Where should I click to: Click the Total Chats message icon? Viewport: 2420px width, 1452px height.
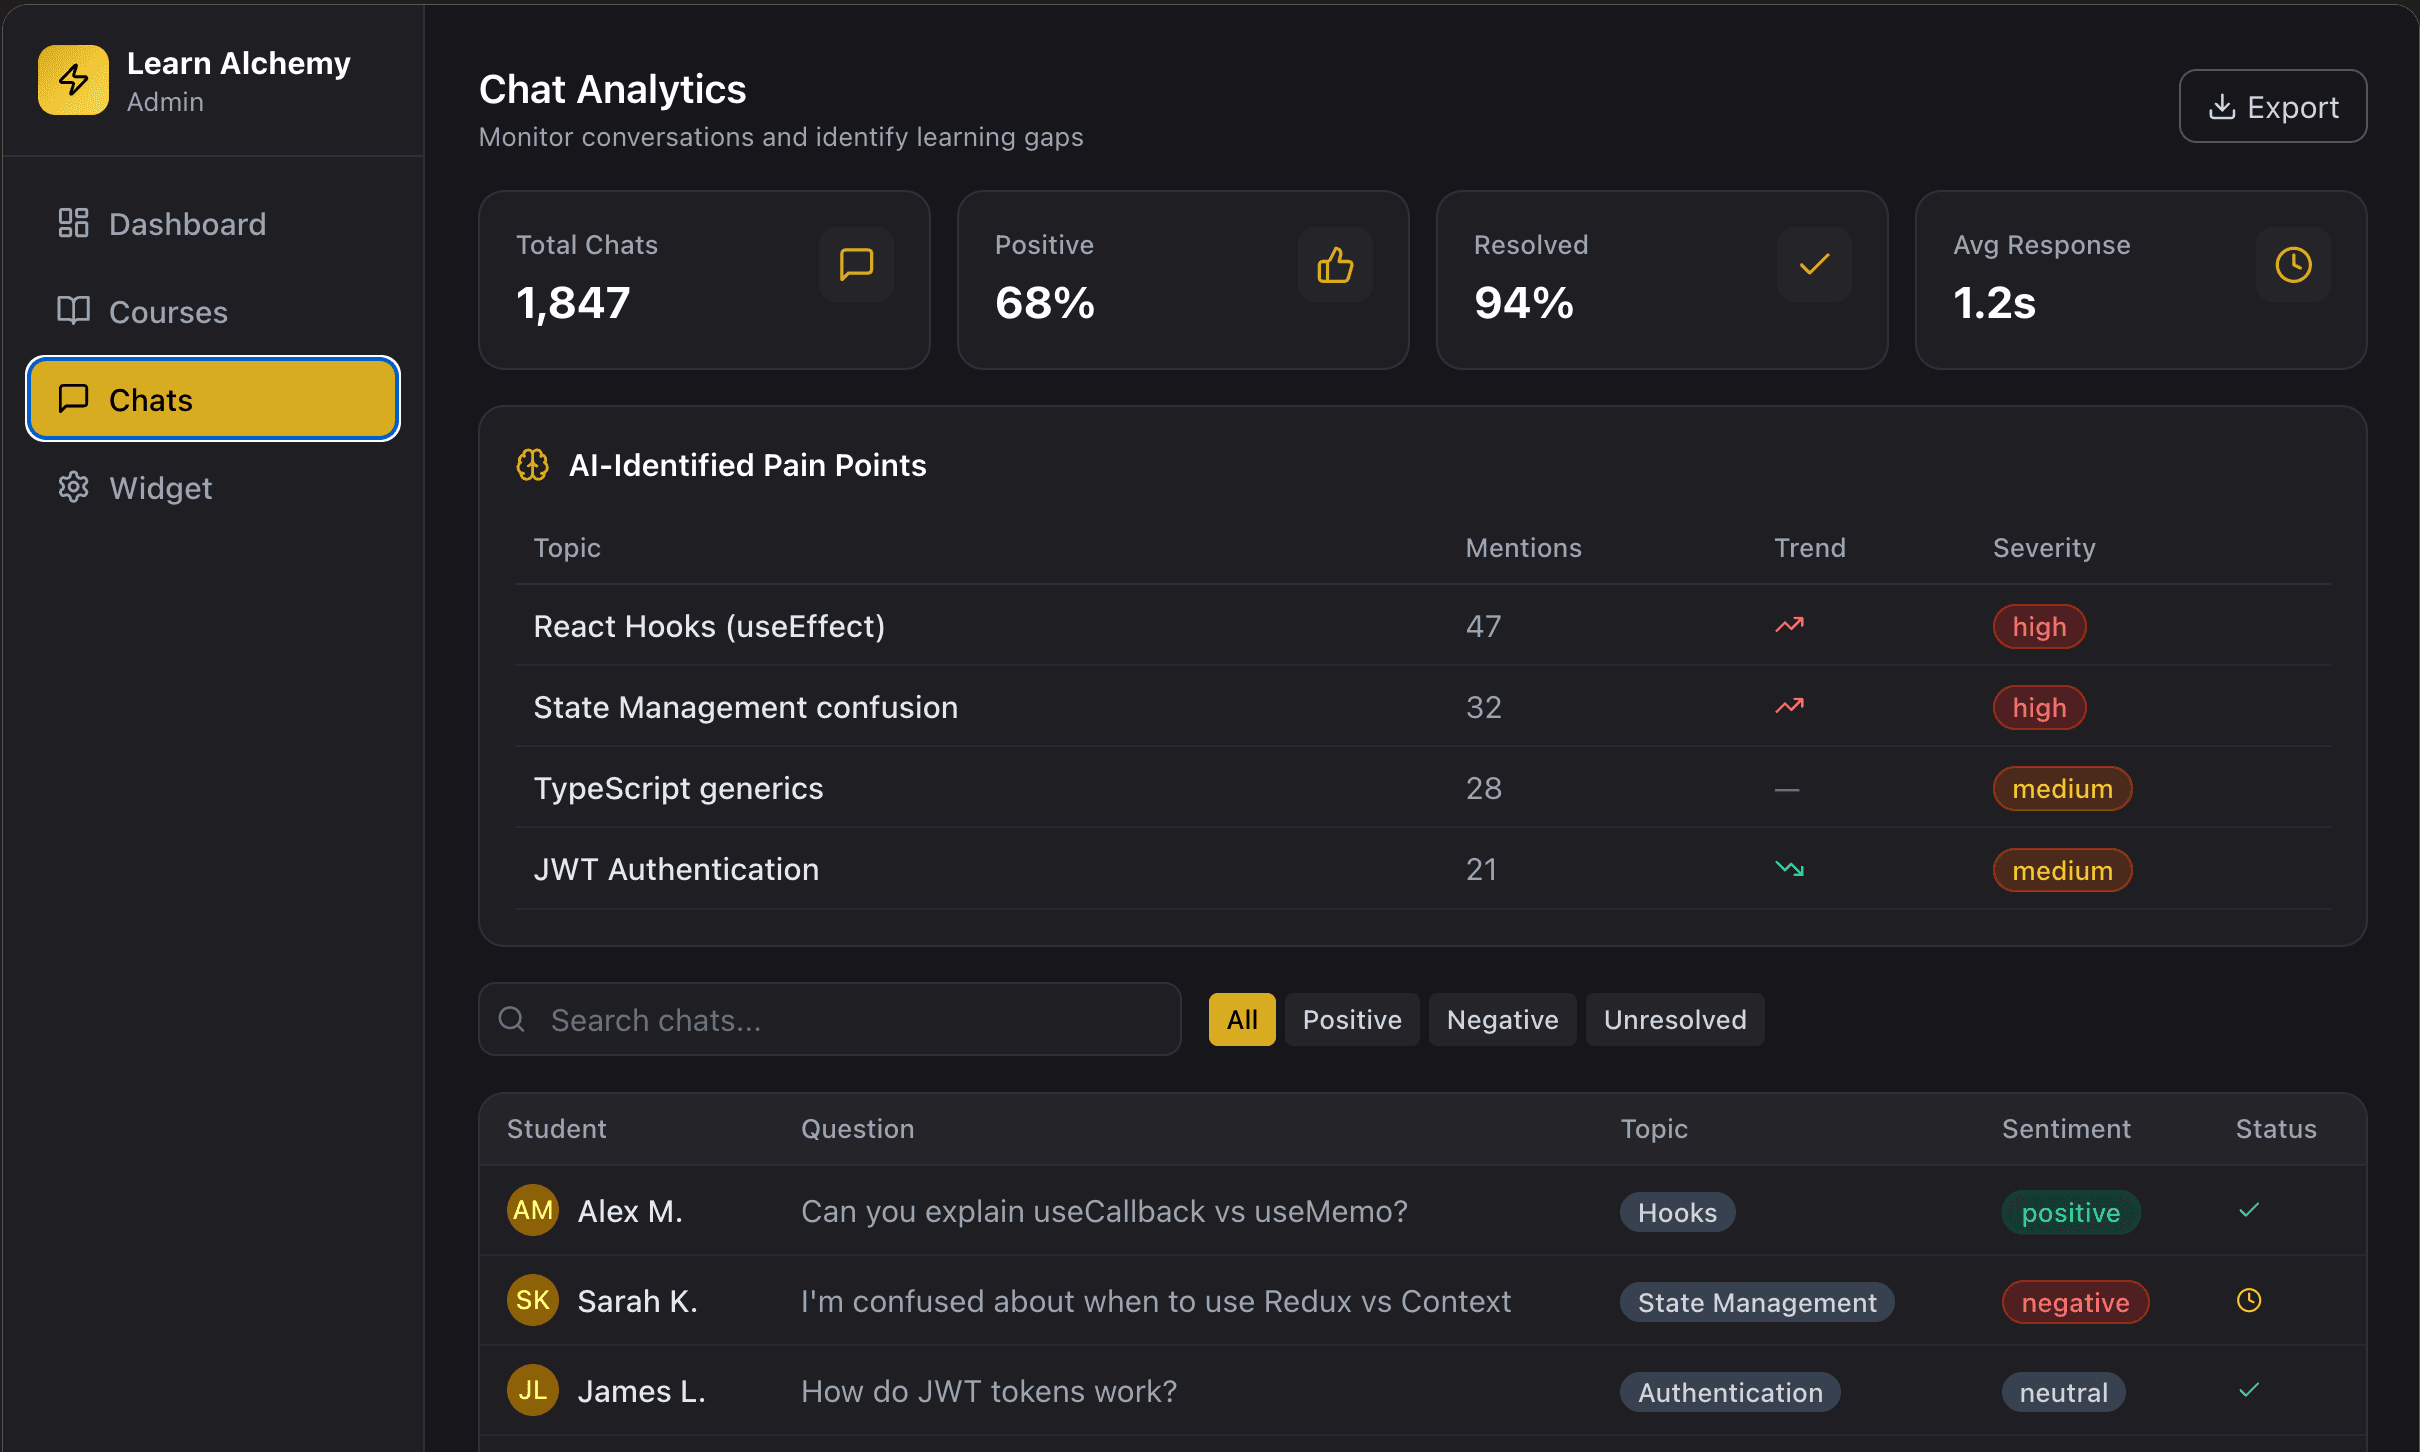coord(856,265)
